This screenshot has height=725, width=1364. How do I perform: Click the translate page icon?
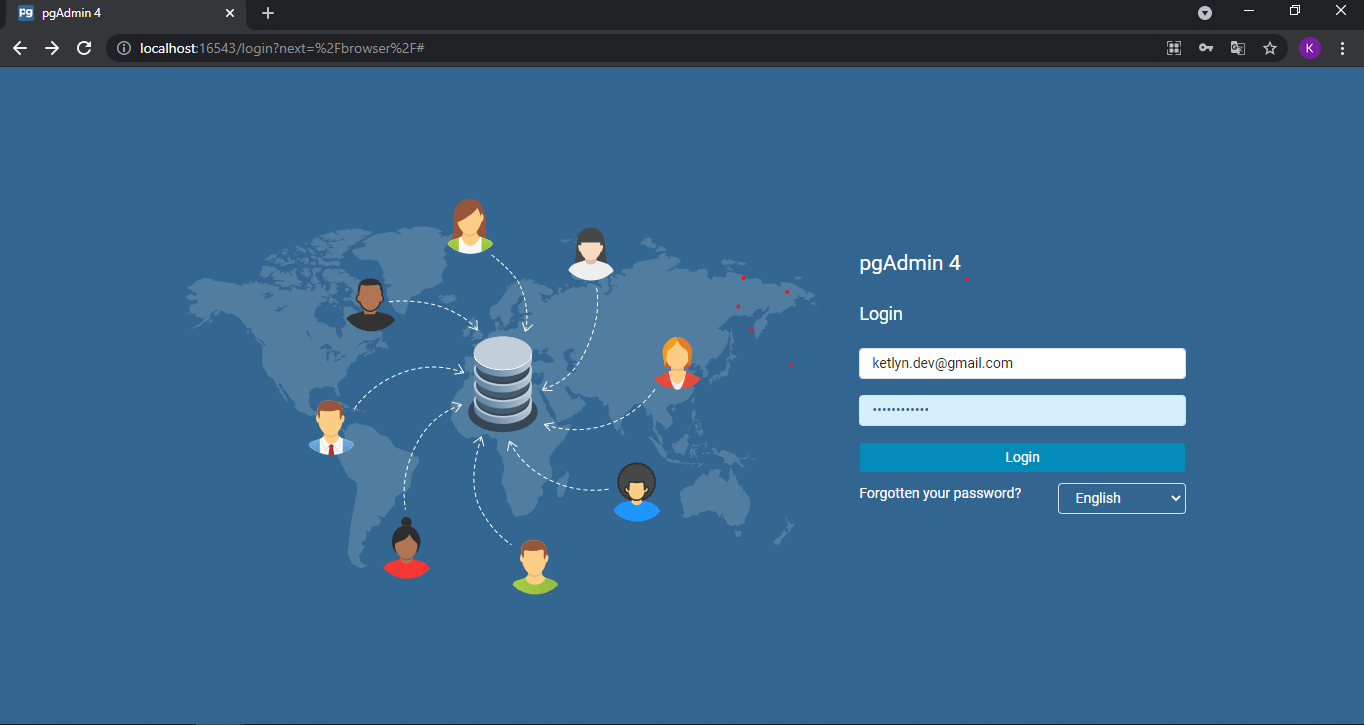tap(1238, 48)
